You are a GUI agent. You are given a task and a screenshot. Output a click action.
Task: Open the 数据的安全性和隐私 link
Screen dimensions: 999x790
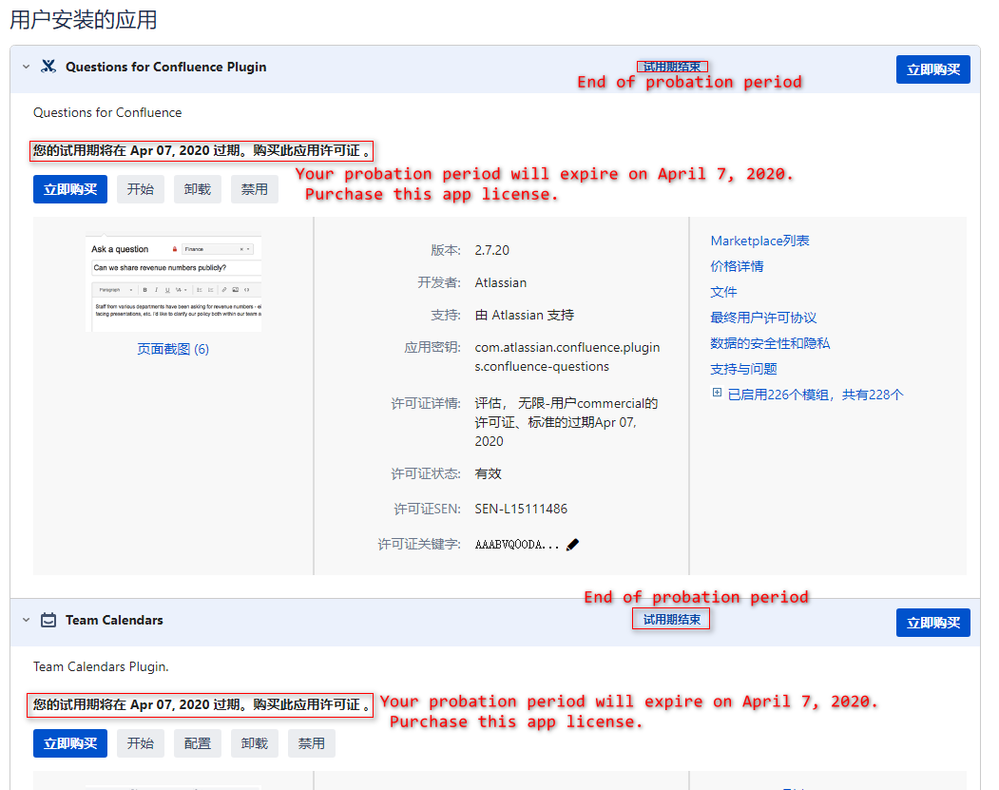(770, 343)
